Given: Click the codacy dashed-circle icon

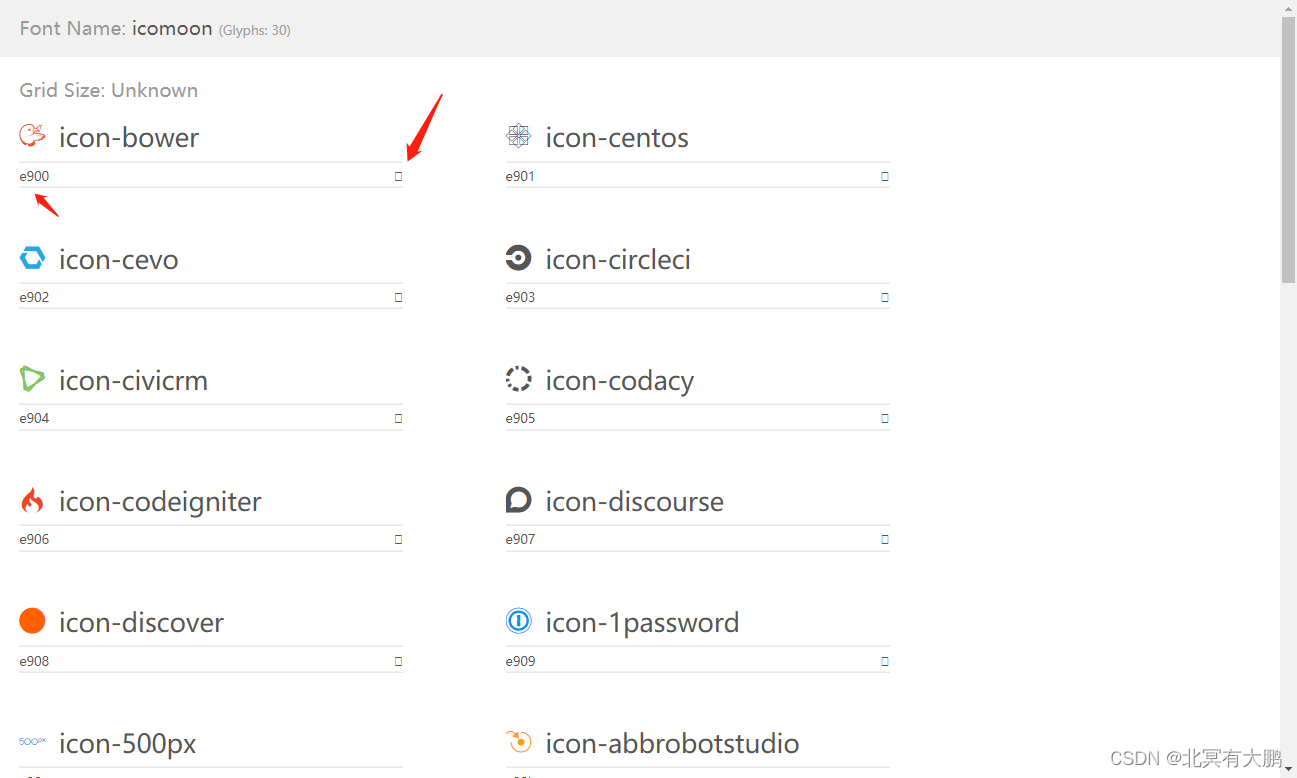Looking at the screenshot, I should [518, 380].
